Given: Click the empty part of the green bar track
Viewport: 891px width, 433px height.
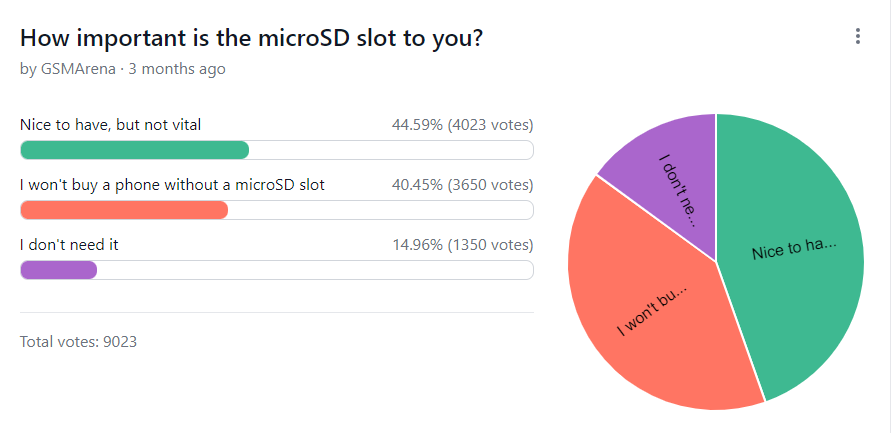Looking at the screenshot, I should tap(390, 150).
